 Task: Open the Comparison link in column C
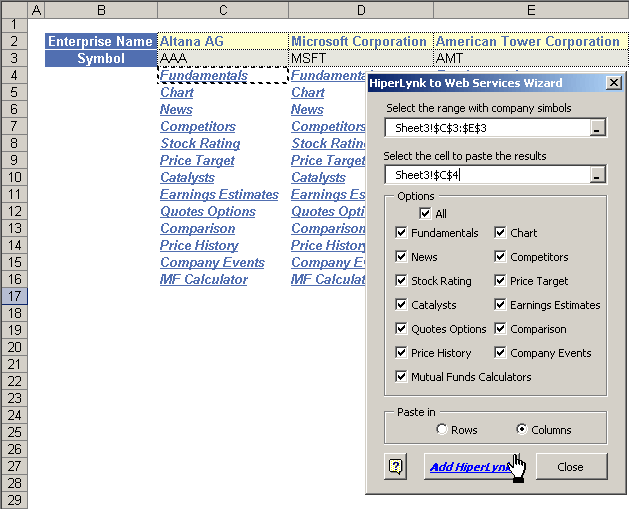coord(198,228)
